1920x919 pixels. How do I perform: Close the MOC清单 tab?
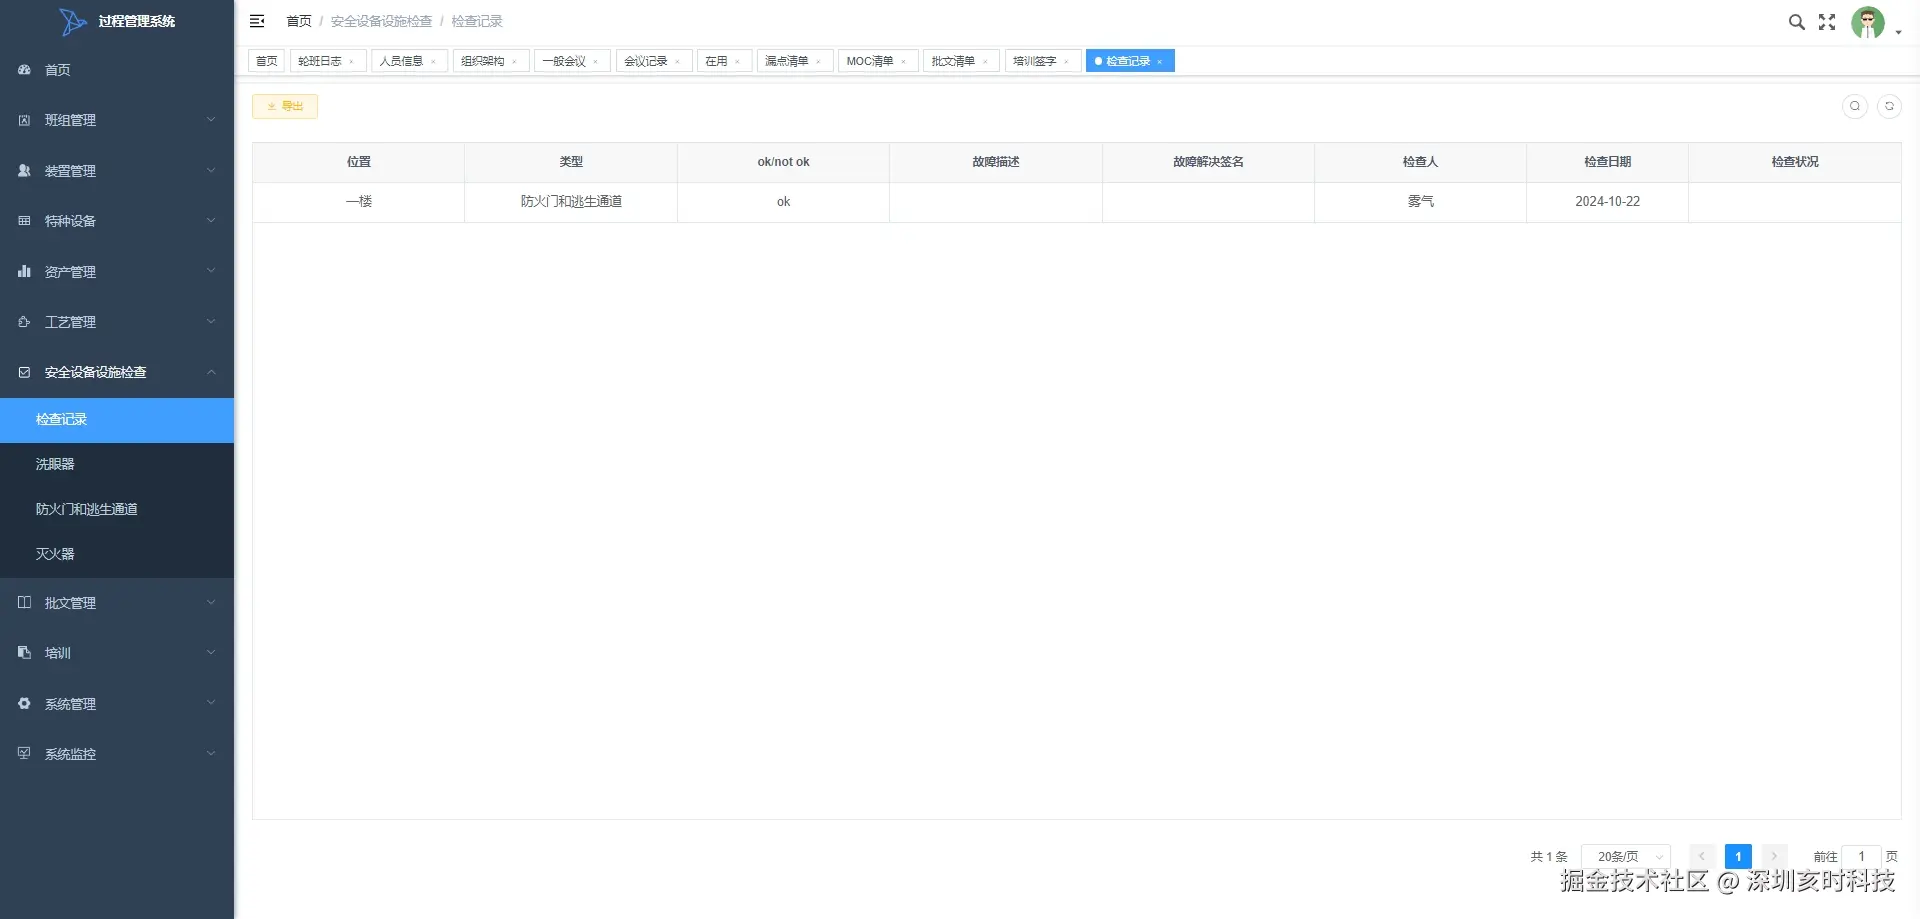904,62
